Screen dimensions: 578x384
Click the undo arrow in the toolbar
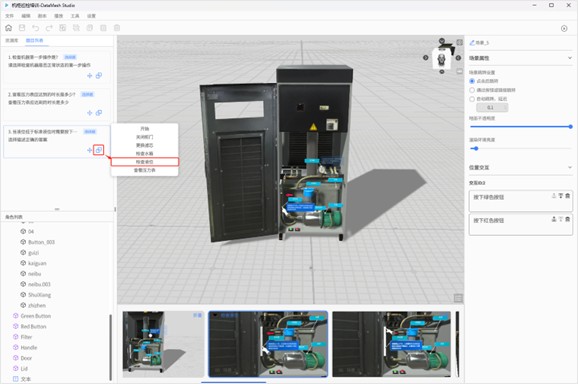point(35,28)
